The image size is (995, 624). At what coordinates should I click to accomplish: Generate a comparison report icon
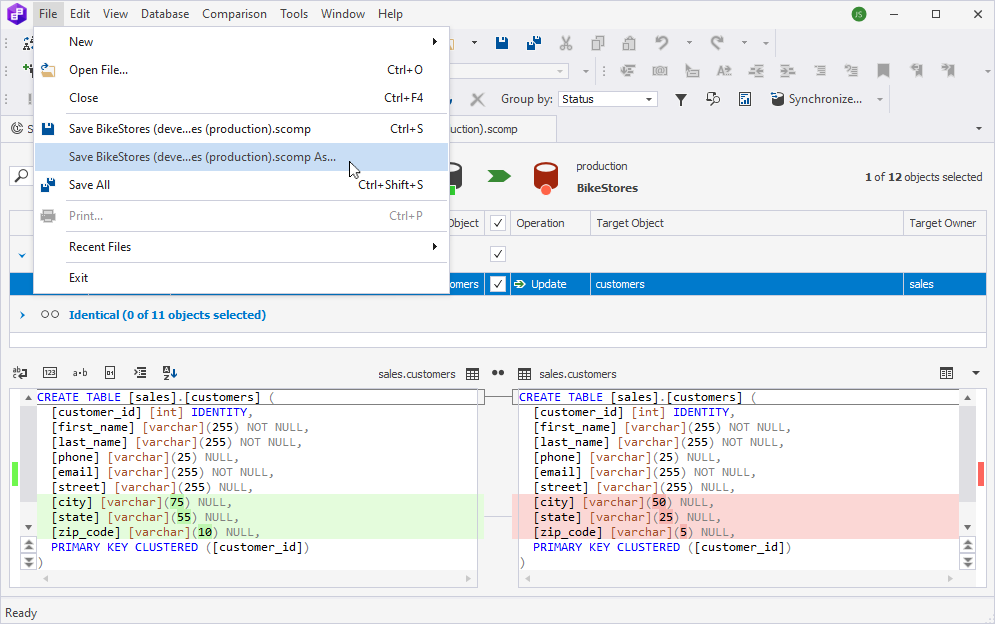pos(744,99)
